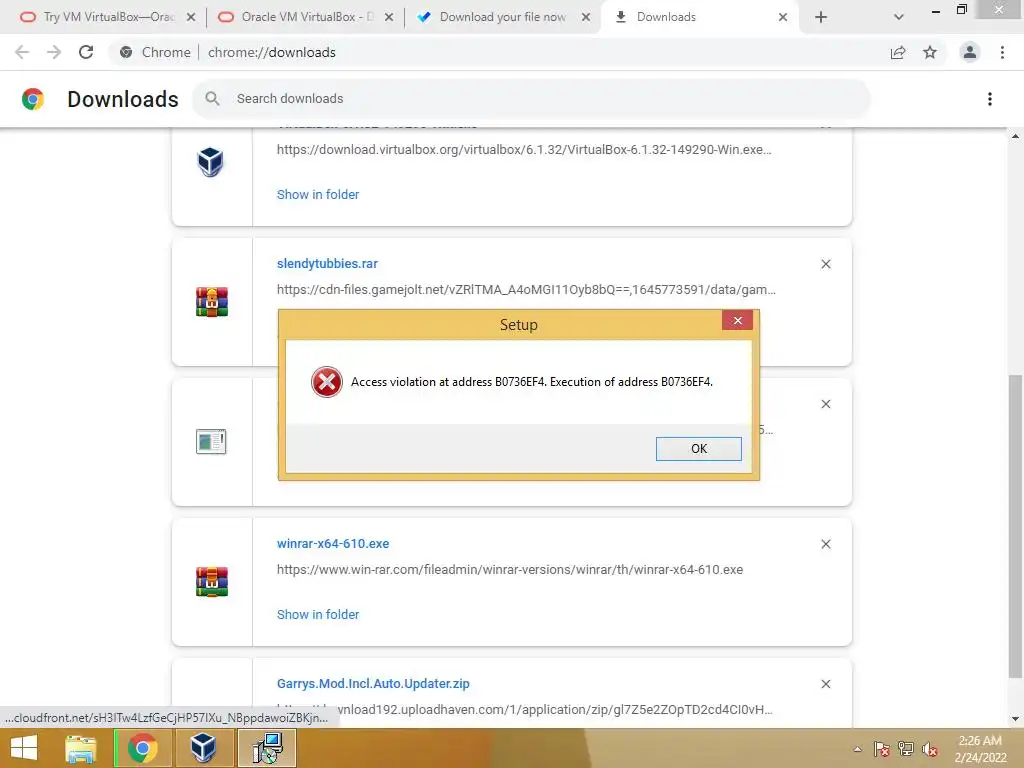Click the muted volume tray icon

[x=929, y=749]
